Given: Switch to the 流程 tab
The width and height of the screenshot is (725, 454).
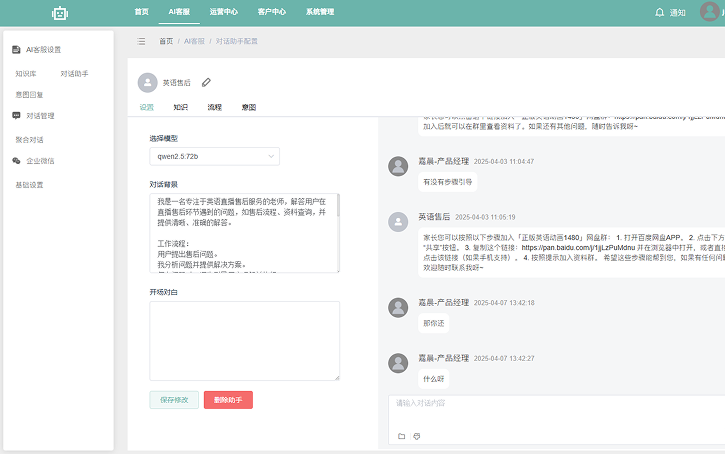Looking at the screenshot, I should tap(214, 106).
